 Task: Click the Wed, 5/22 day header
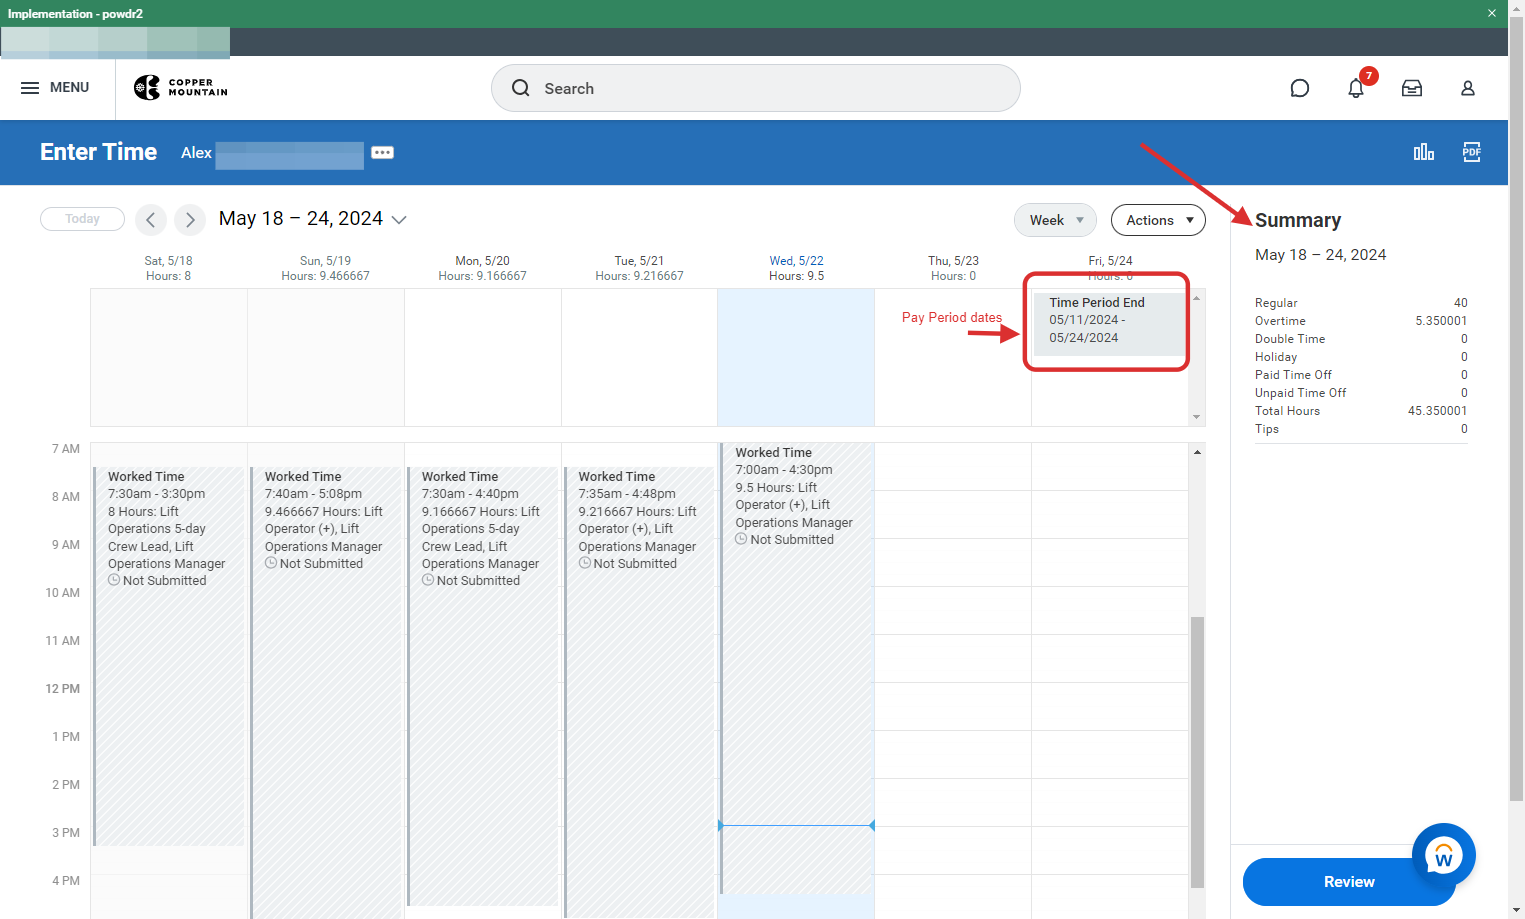click(x=797, y=261)
